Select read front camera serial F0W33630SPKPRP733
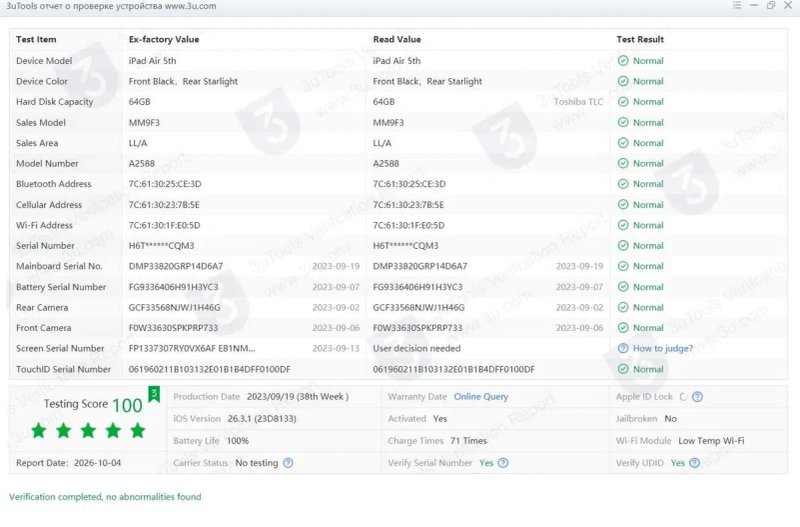 click(418, 328)
